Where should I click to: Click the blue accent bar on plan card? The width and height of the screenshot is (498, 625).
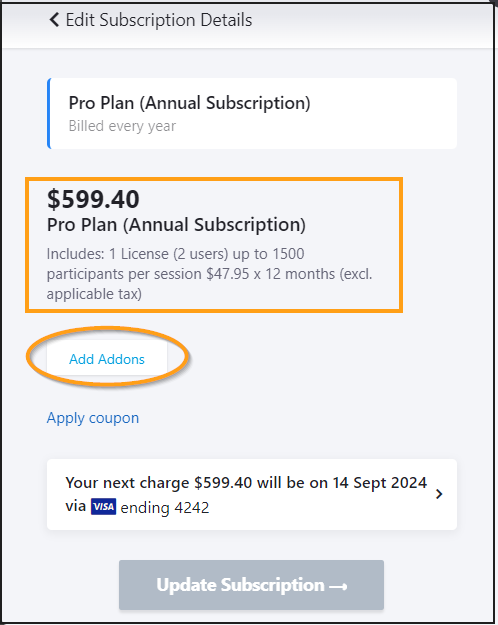tap(49, 114)
